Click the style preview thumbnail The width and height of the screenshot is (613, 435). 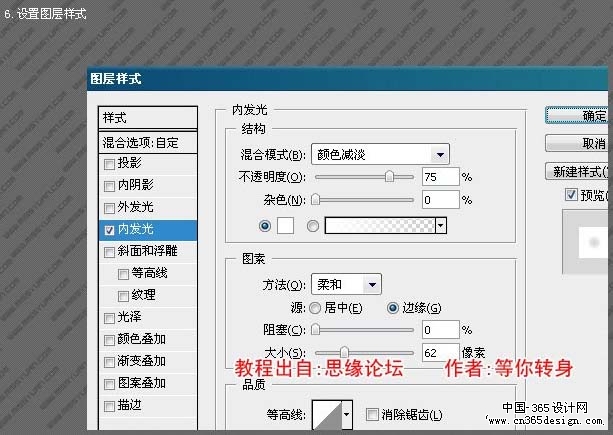point(585,242)
